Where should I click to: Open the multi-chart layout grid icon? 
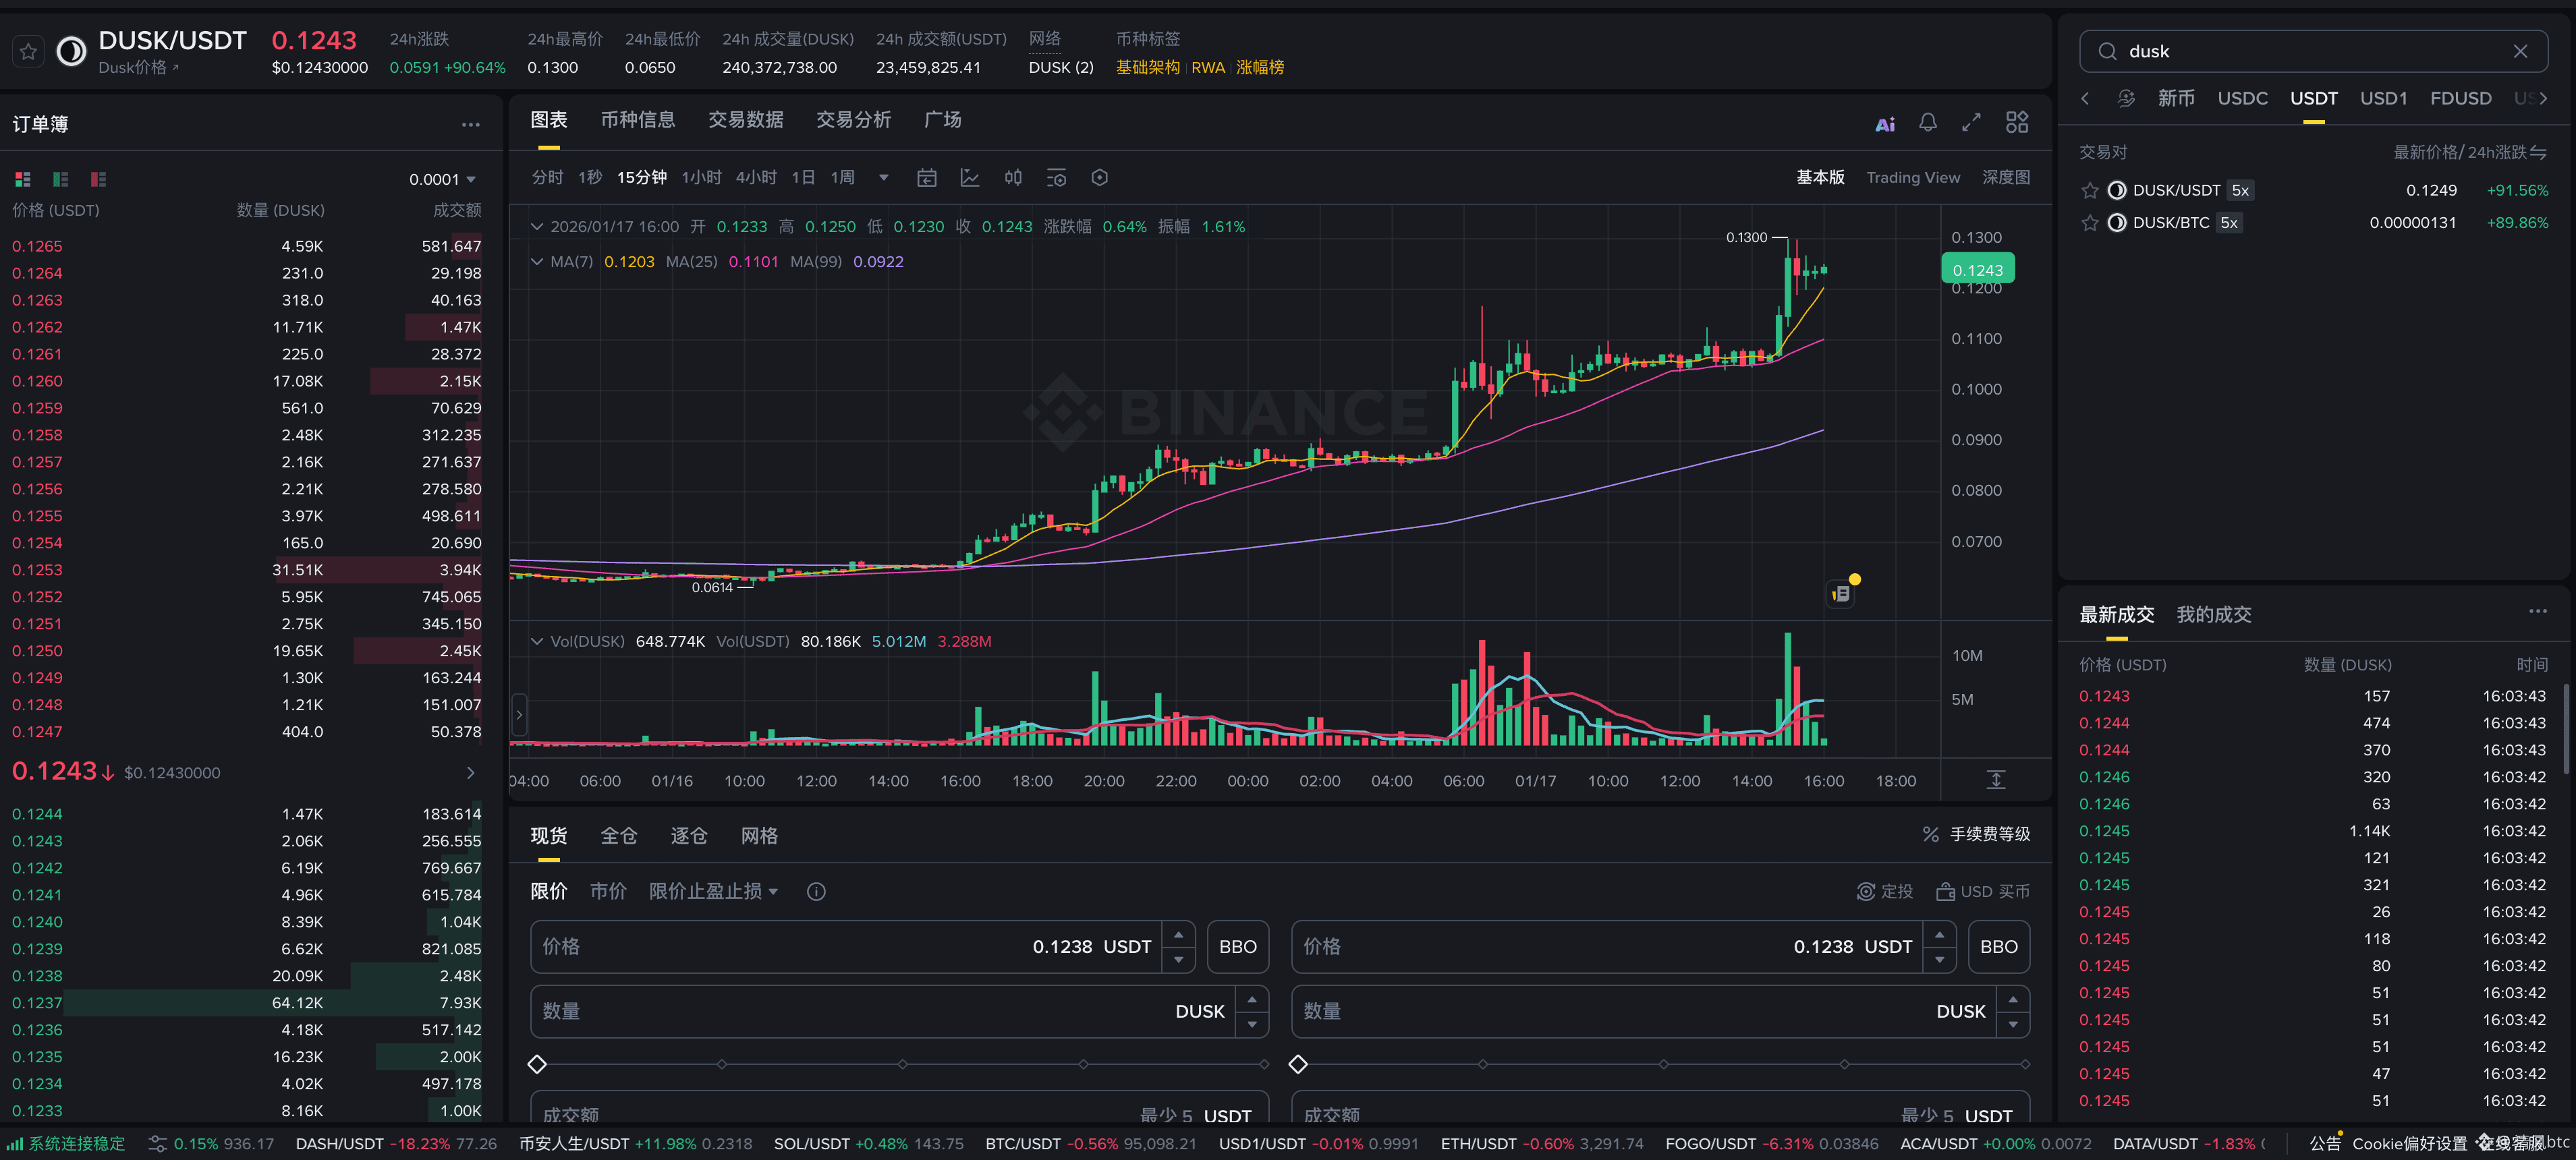tap(2017, 122)
